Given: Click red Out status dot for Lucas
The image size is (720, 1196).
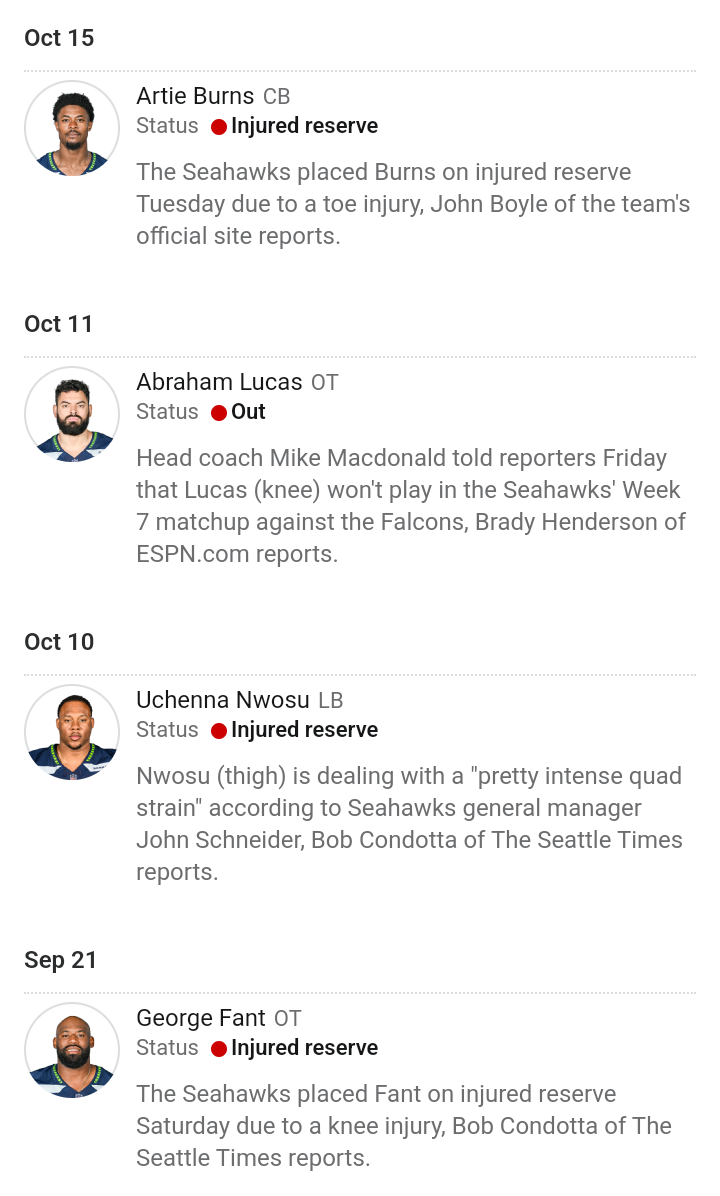Looking at the screenshot, I should click(219, 413).
